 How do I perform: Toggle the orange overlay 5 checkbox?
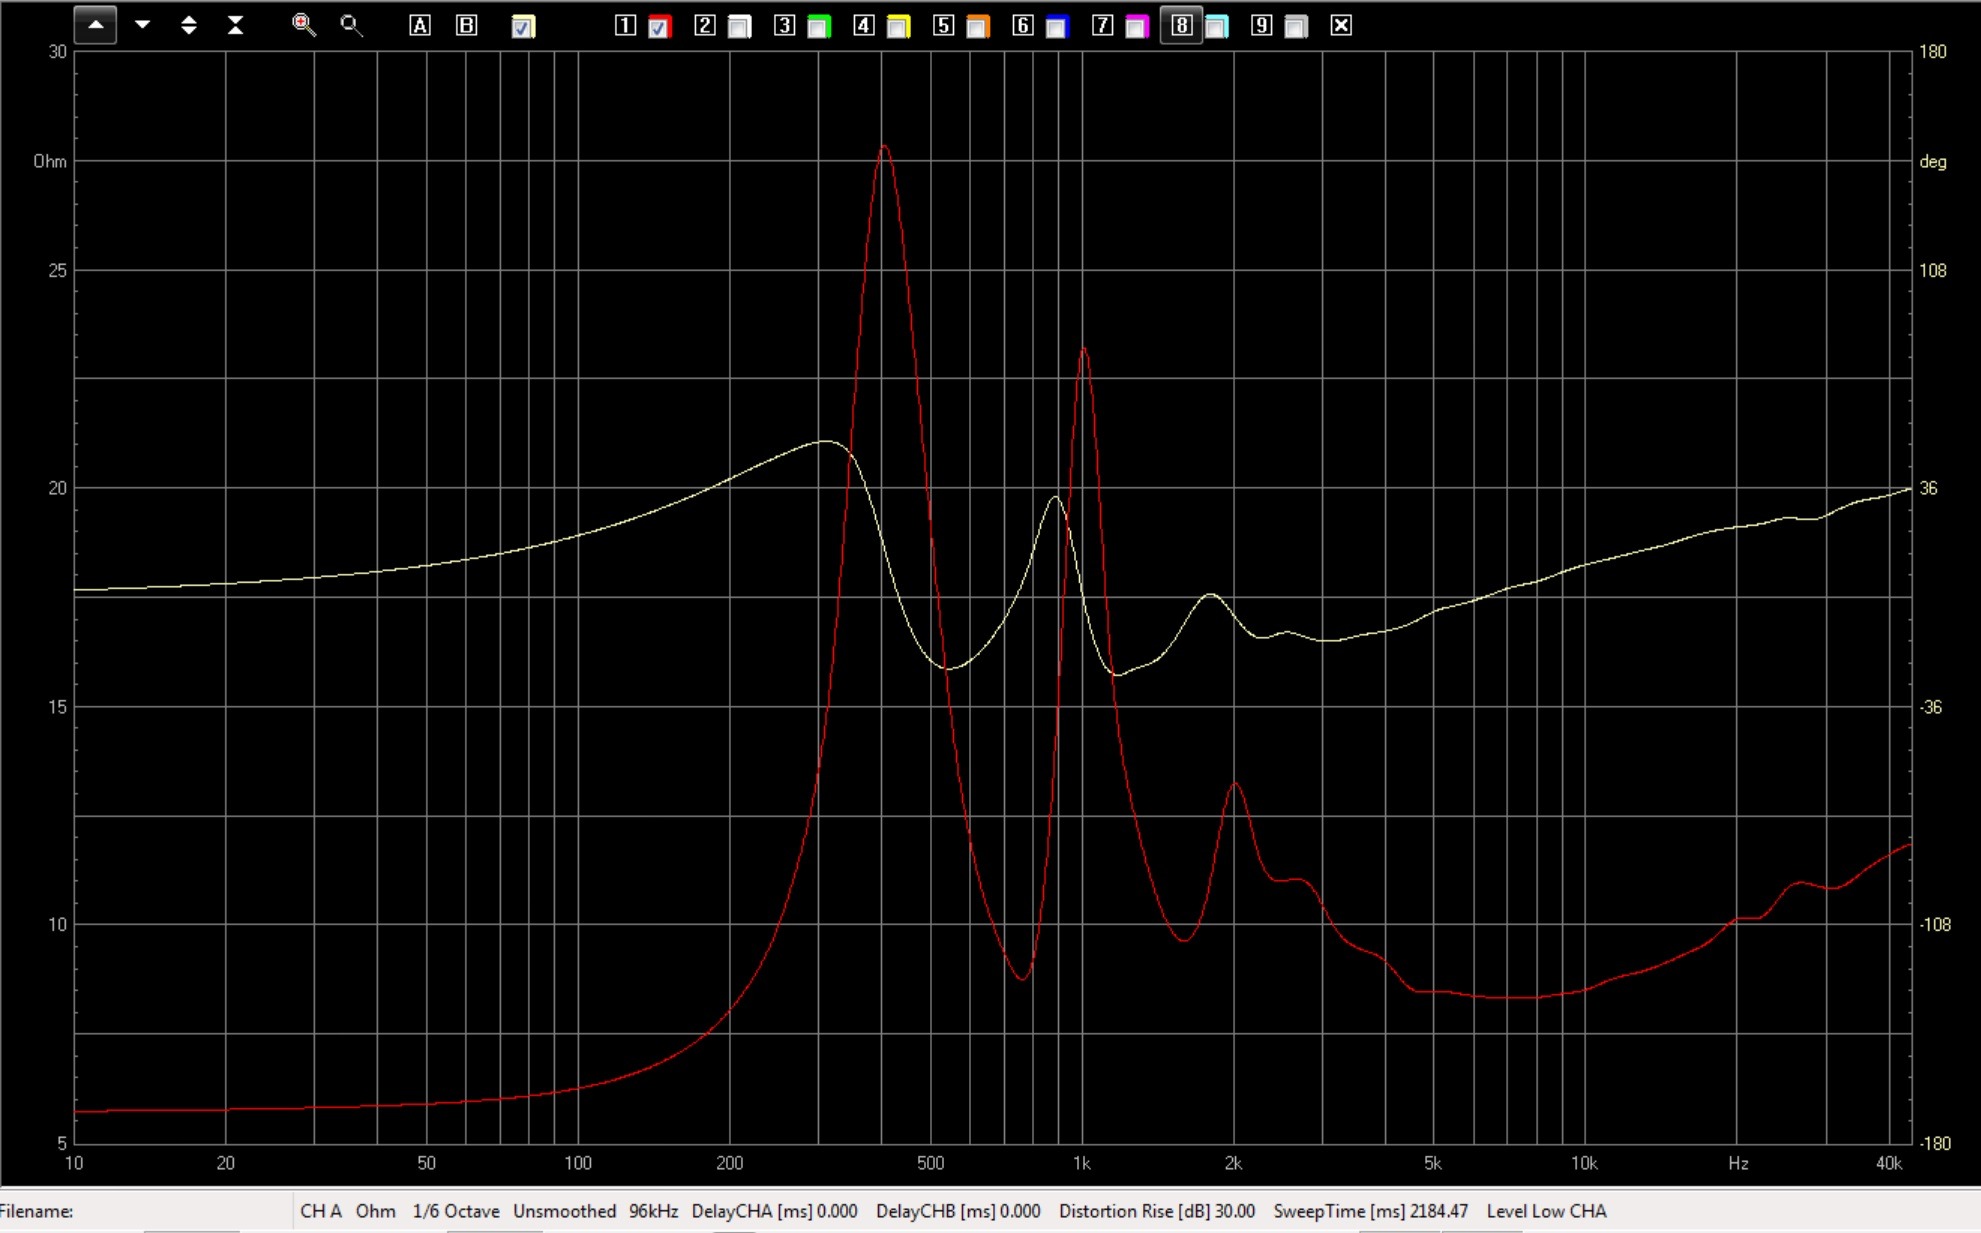978,27
